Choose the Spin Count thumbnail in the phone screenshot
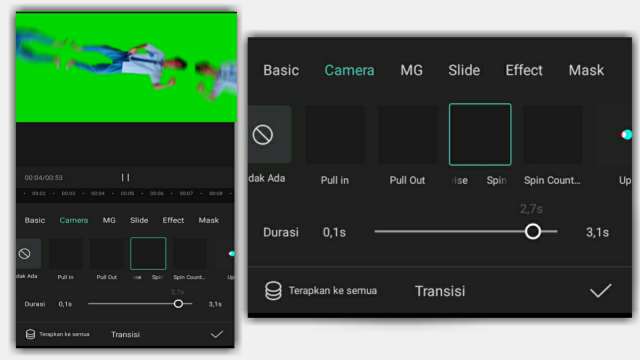Image resolution: width=640 pixels, height=360 pixels. (189, 254)
